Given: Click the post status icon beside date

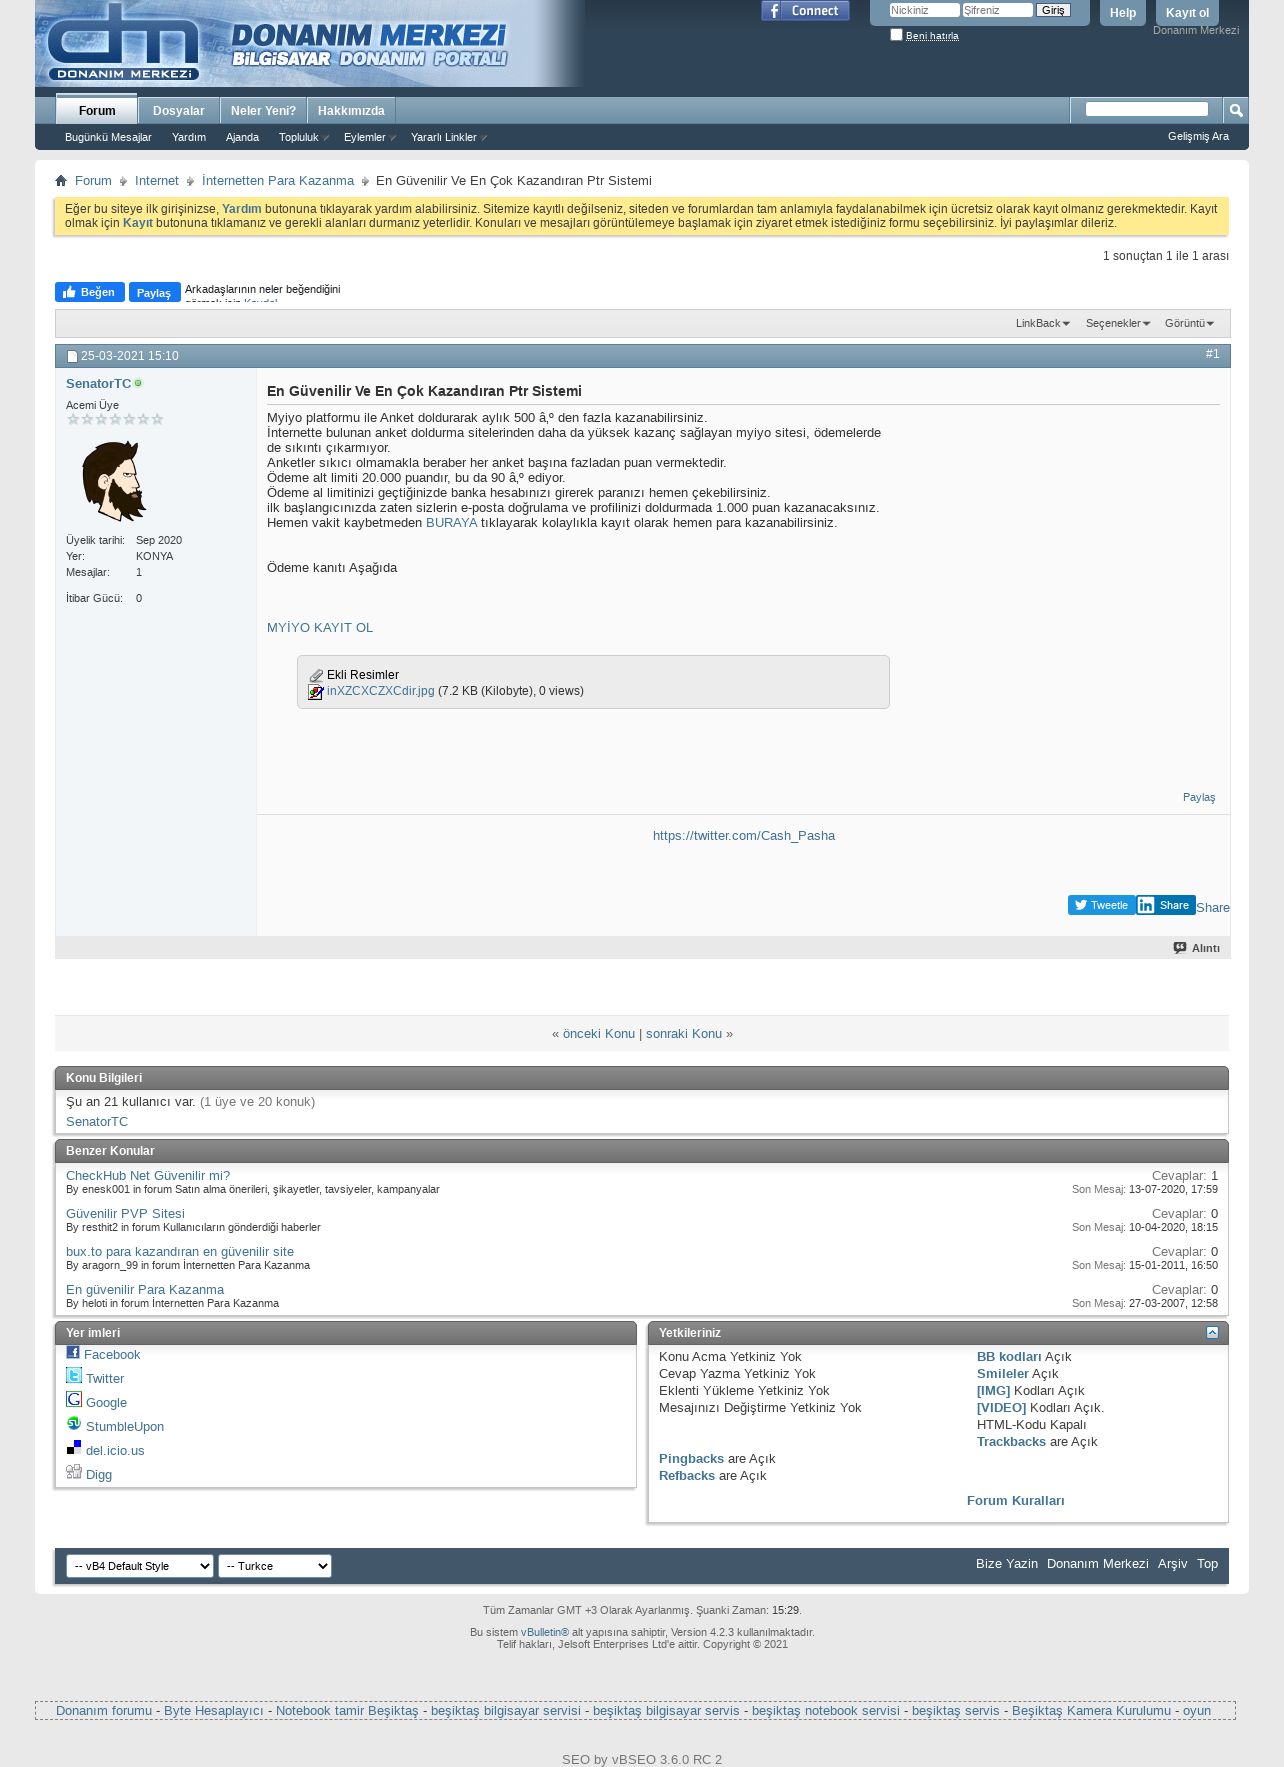Looking at the screenshot, I should click(x=72, y=356).
